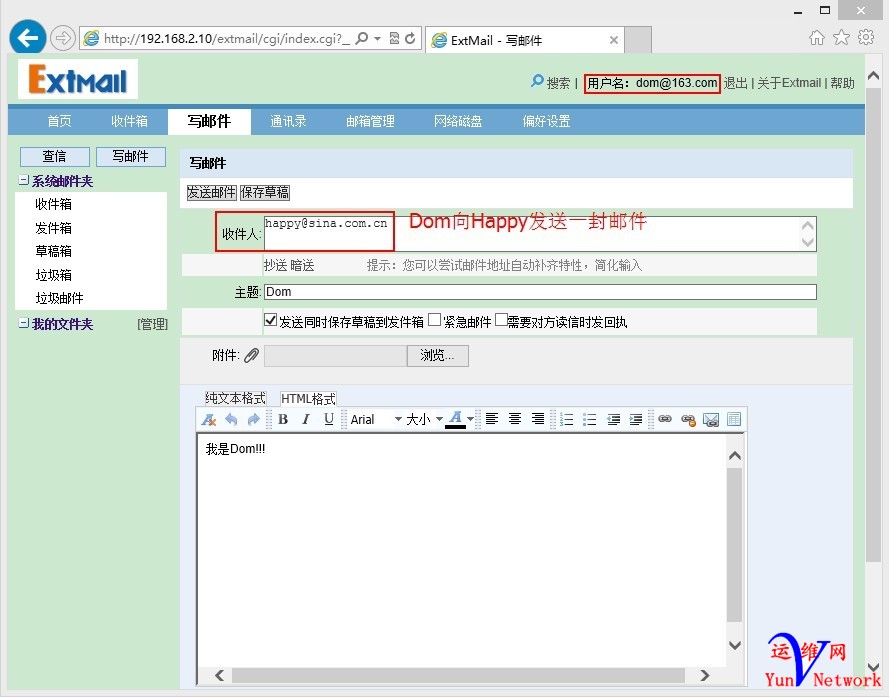The height and width of the screenshot is (697, 889).
Task: Switch to 纯文本格式 editor tab
Action: tap(235, 398)
